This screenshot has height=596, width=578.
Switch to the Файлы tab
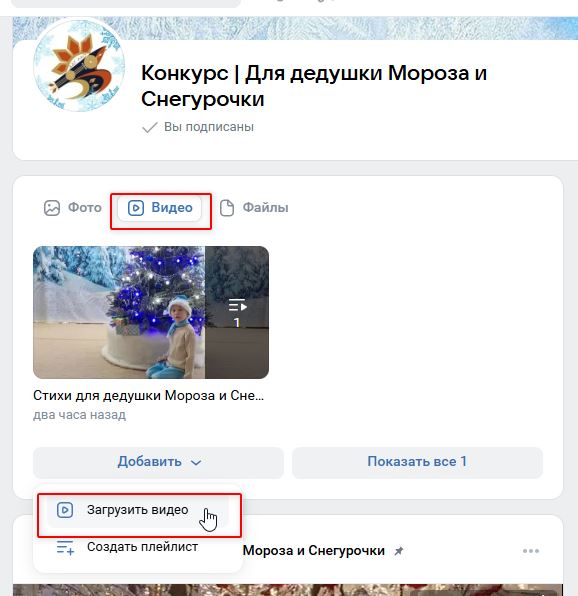click(x=254, y=208)
